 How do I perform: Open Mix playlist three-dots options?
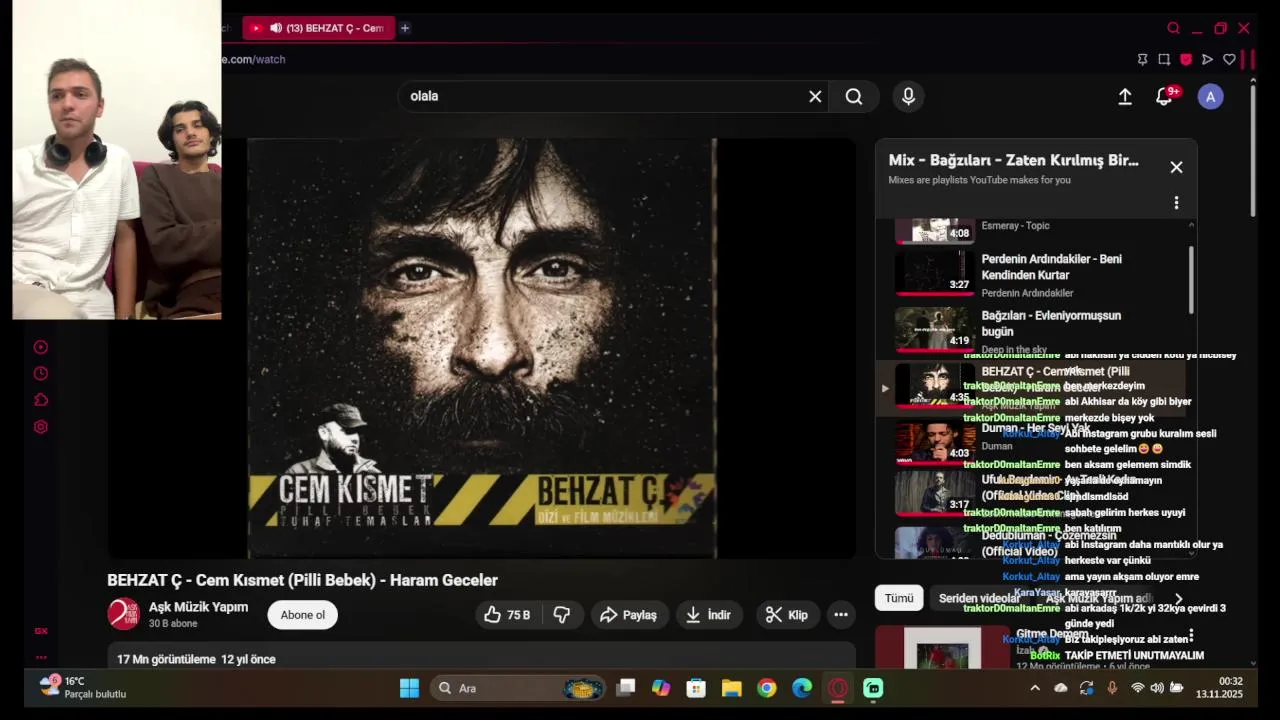[x=1176, y=202]
